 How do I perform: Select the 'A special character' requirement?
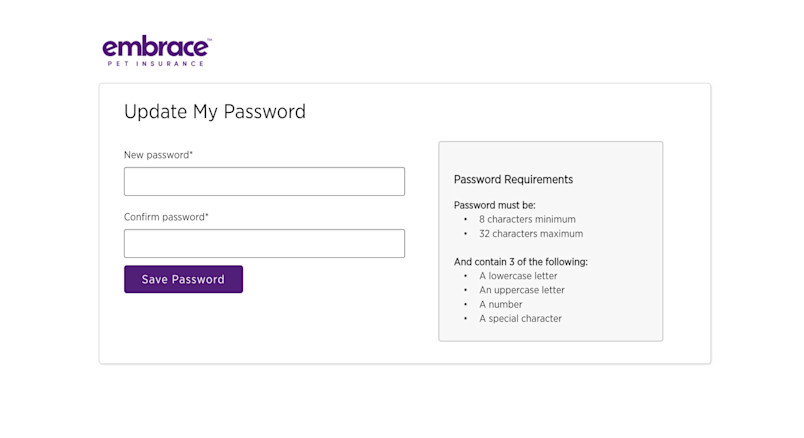520,319
